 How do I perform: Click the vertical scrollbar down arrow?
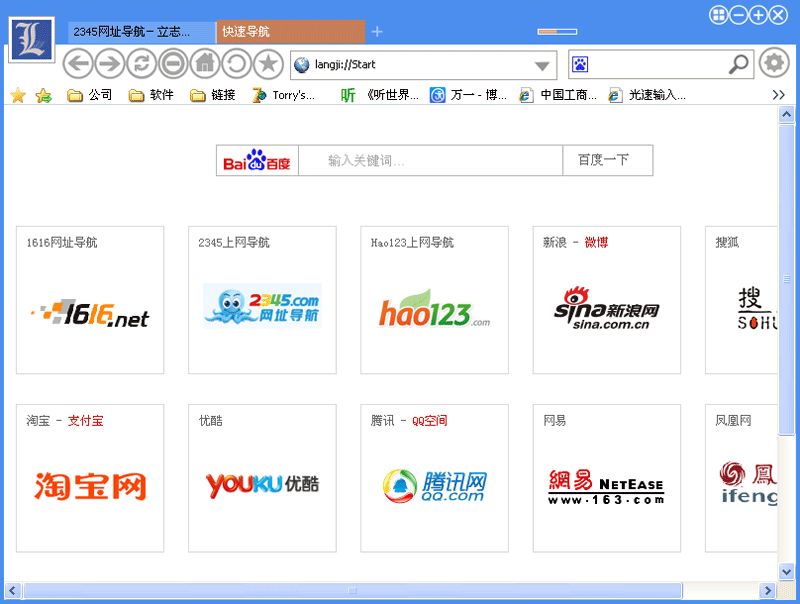(786, 571)
